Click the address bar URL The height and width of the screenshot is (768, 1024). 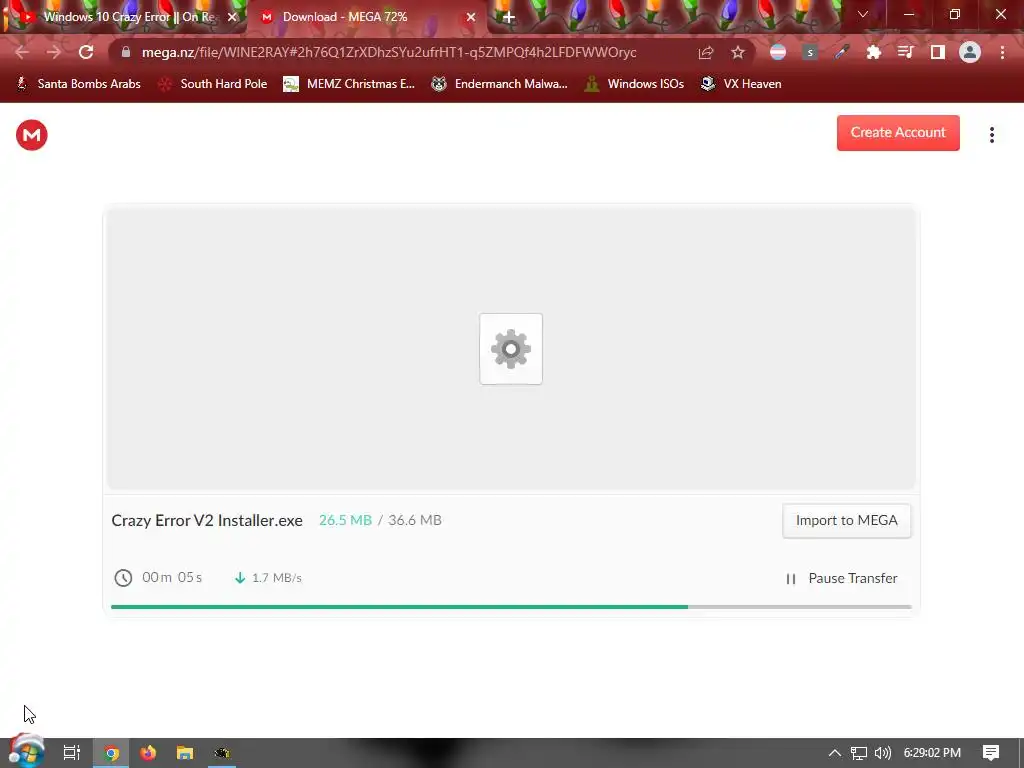click(389, 52)
